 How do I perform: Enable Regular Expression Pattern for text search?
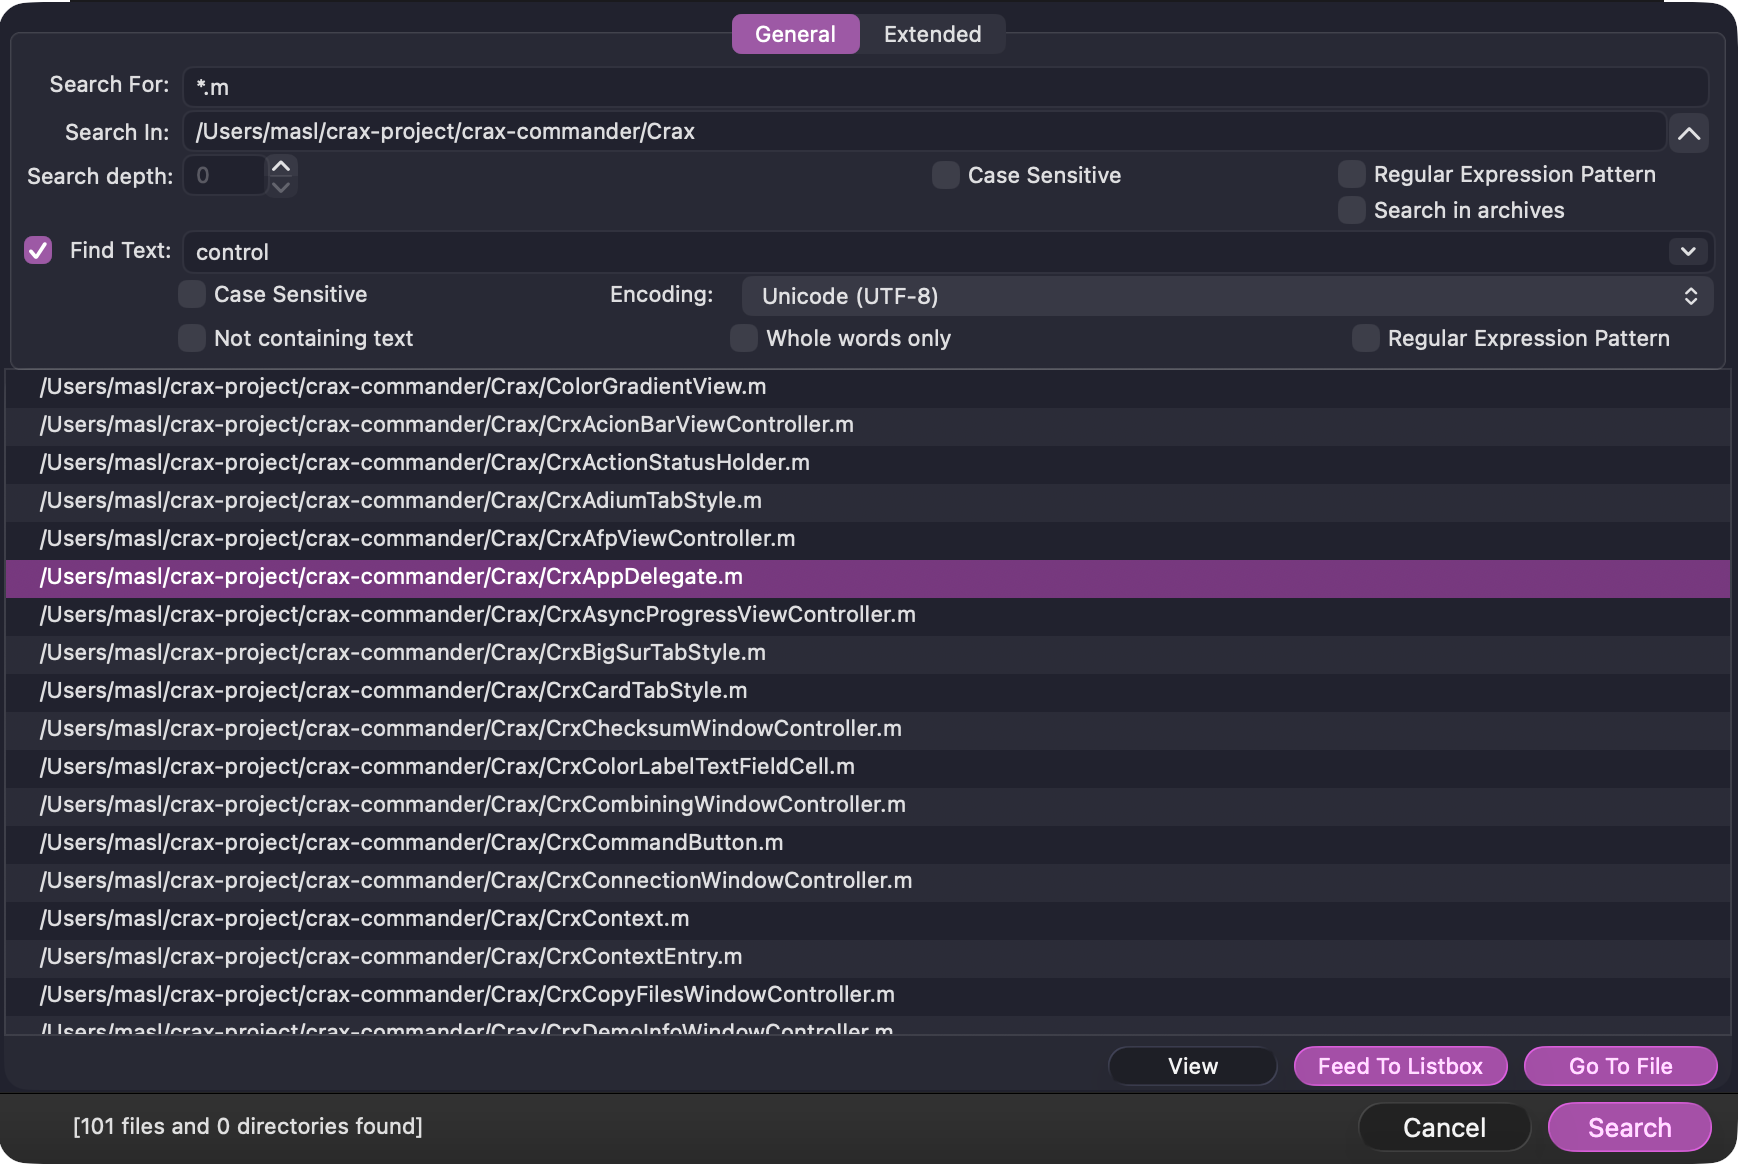(x=1365, y=338)
